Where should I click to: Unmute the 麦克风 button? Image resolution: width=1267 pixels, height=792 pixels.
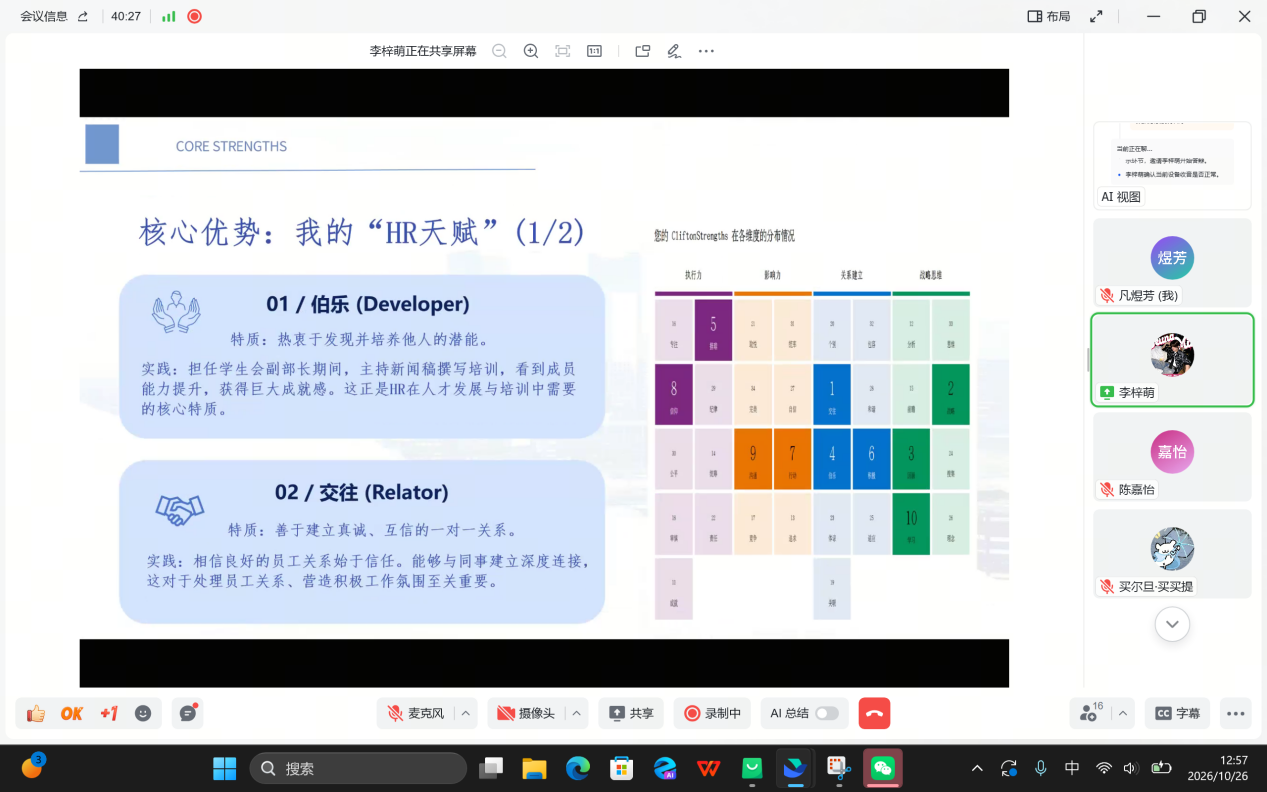(416, 713)
